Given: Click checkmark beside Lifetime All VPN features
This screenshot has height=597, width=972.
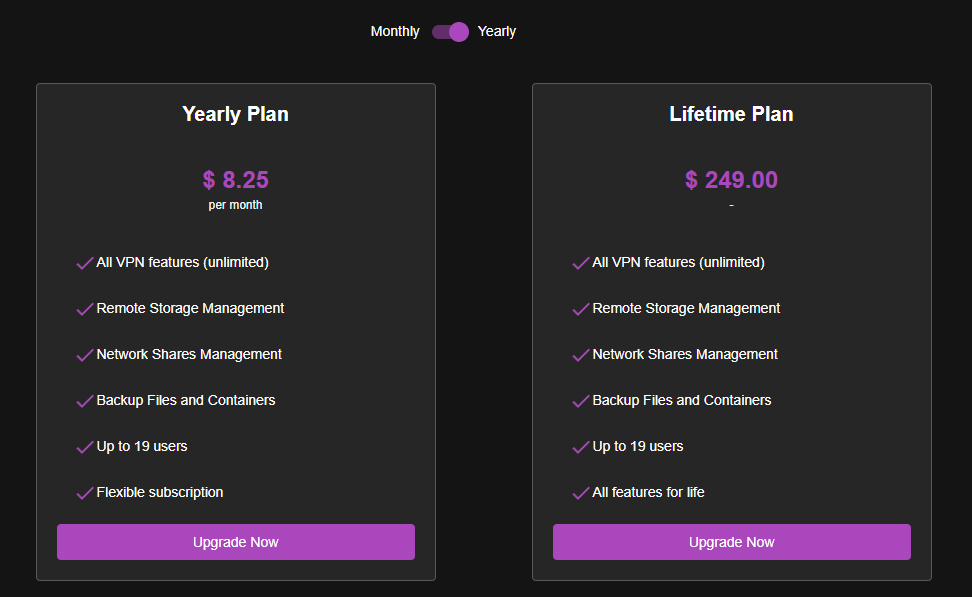Looking at the screenshot, I should tap(581, 264).
